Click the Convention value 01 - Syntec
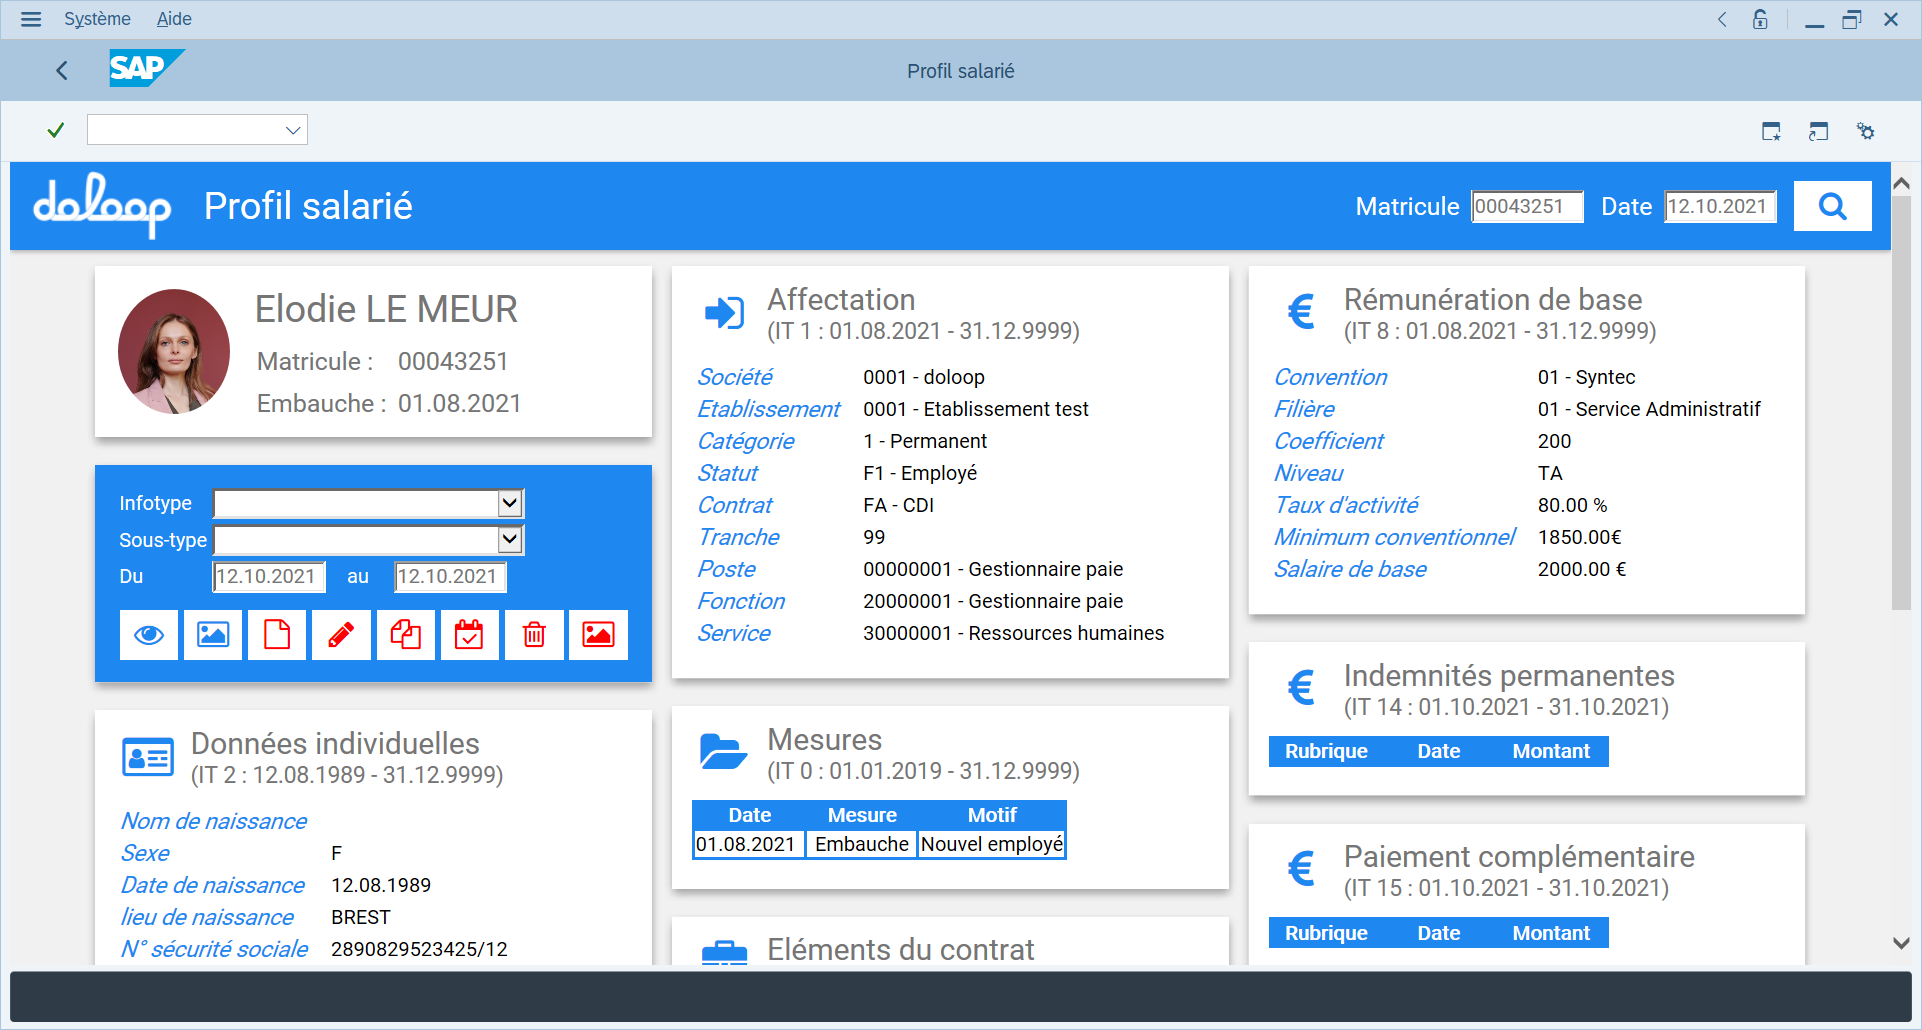The width and height of the screenshot is (1922, 1030). [1586, 377]
